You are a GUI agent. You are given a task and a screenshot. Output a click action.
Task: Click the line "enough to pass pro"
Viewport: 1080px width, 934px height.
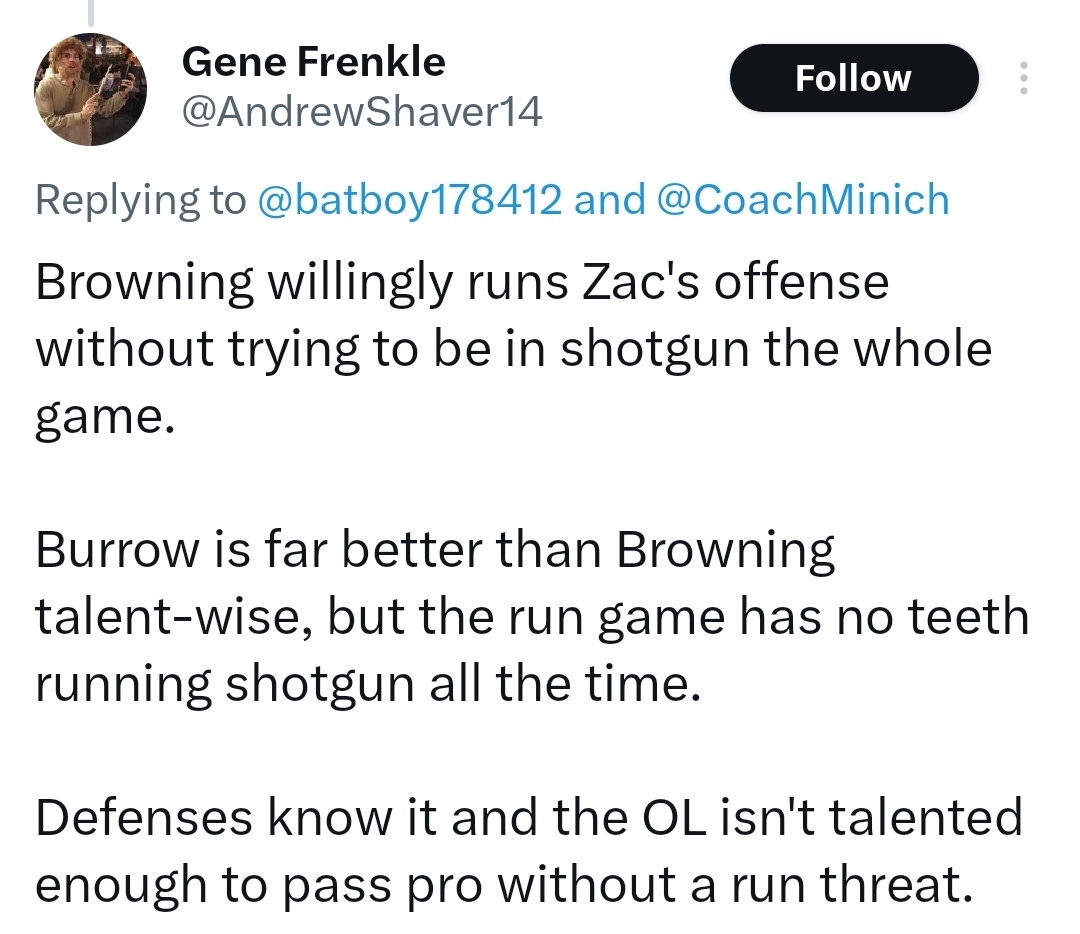[x=504, y=884]
